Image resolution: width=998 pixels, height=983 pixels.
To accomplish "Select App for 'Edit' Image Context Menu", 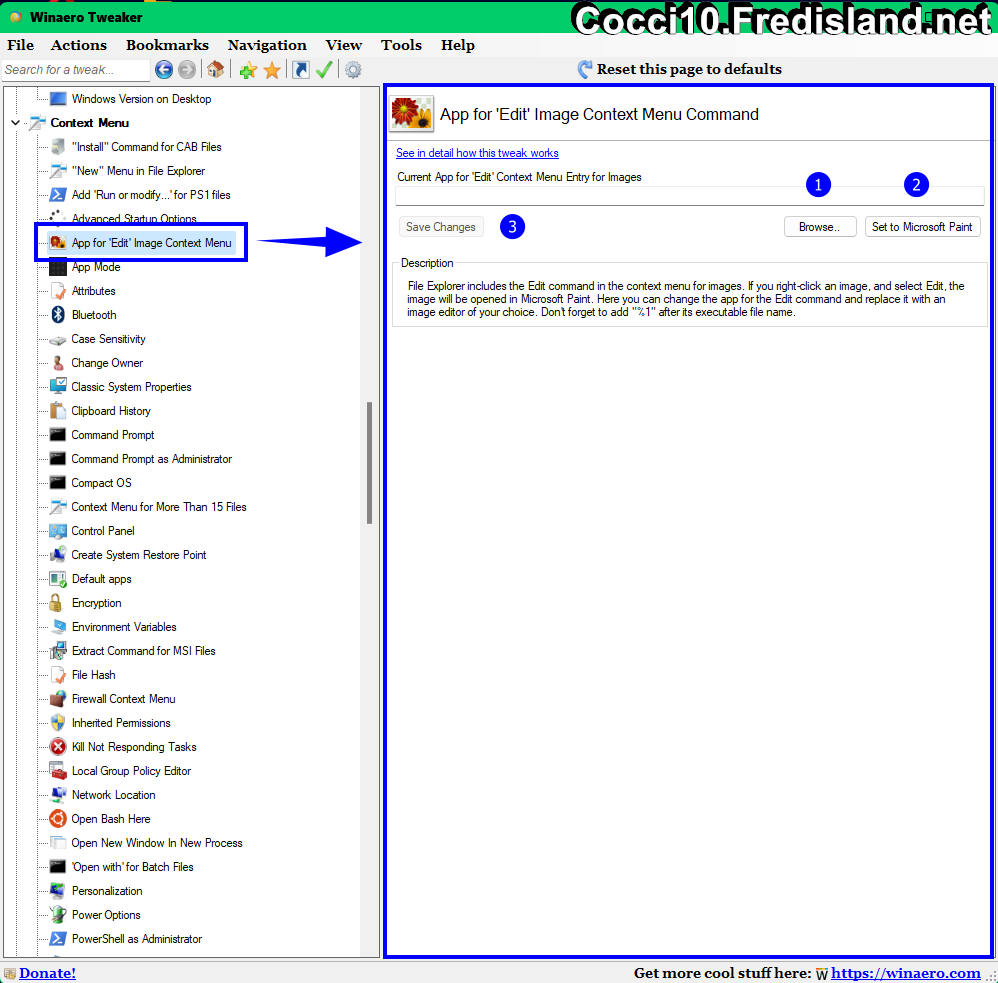I will (x=151, y=243).
